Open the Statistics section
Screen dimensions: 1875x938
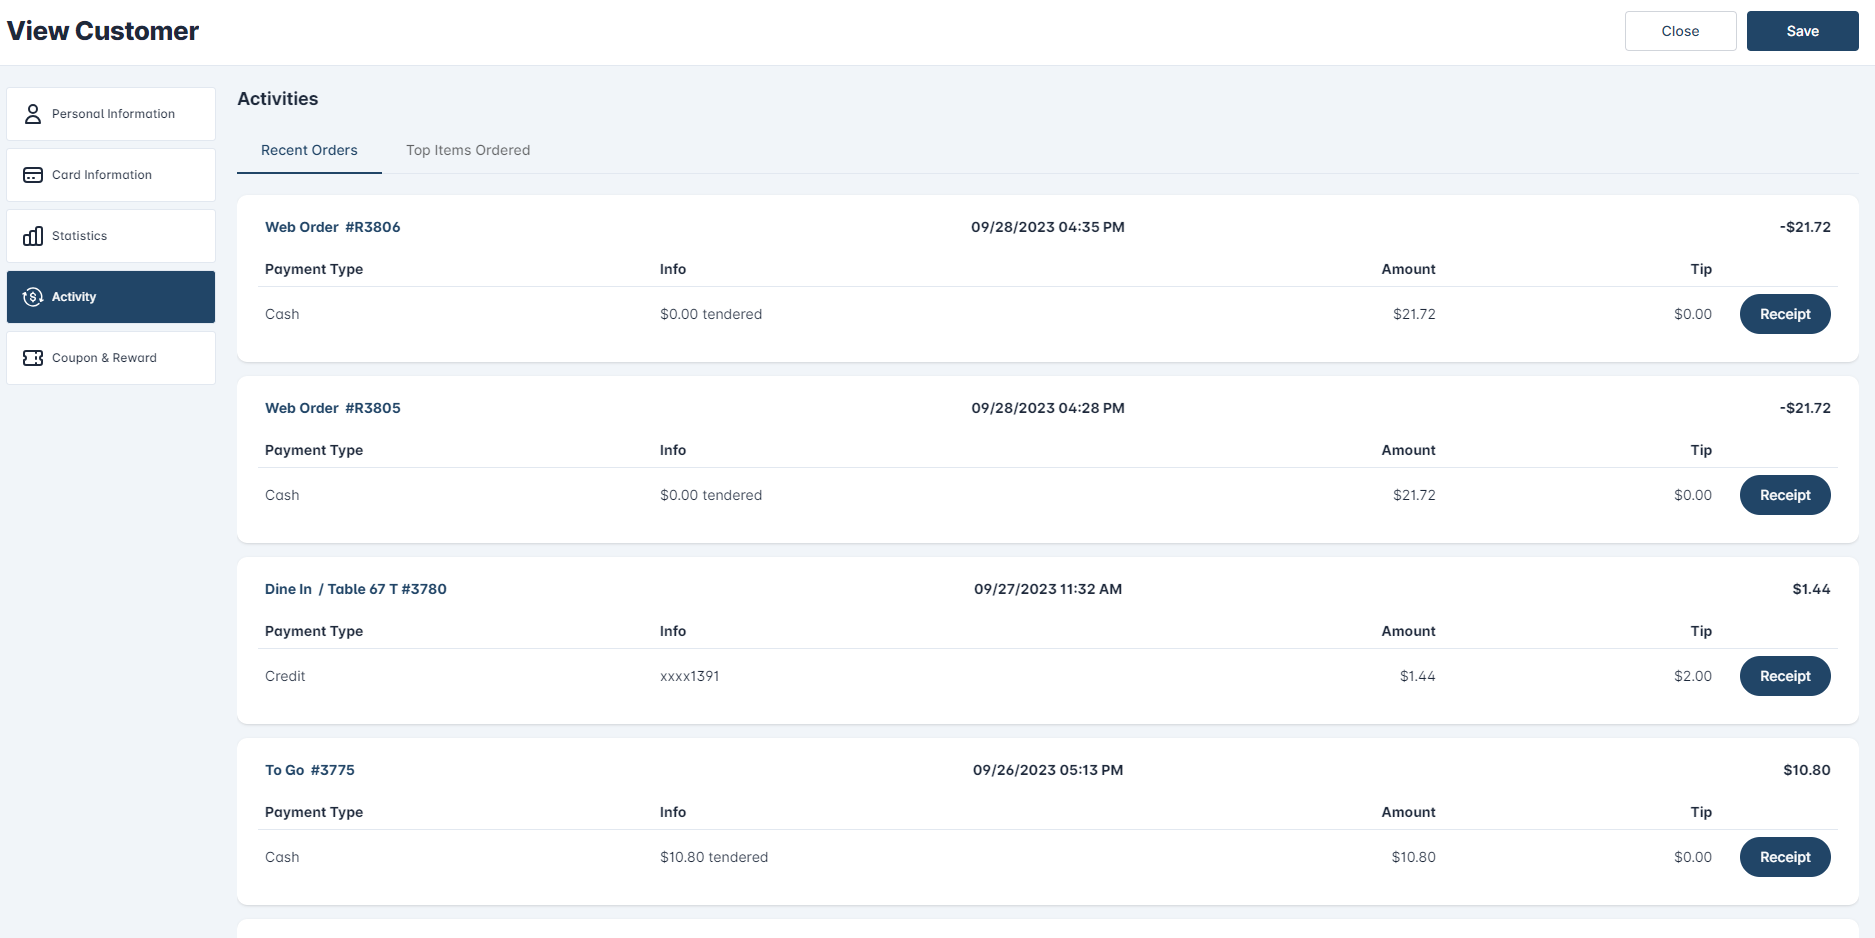pyautogui.click(x=80, y=236)
